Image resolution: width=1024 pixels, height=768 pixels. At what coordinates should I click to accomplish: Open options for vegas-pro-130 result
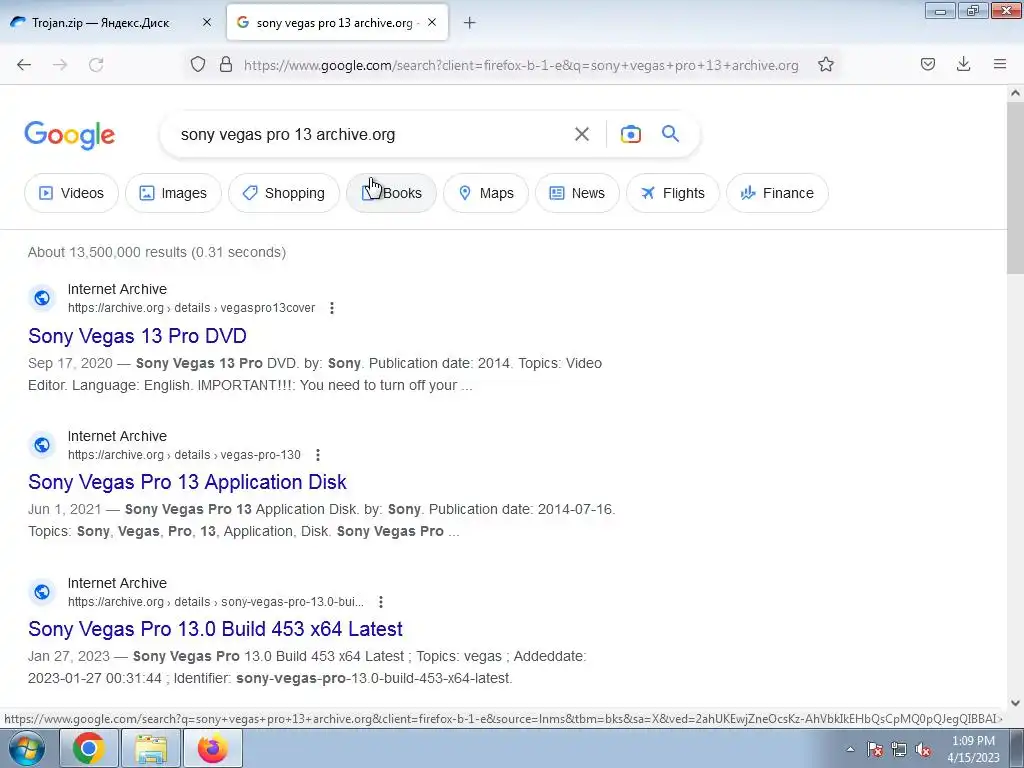pos(317,455)
